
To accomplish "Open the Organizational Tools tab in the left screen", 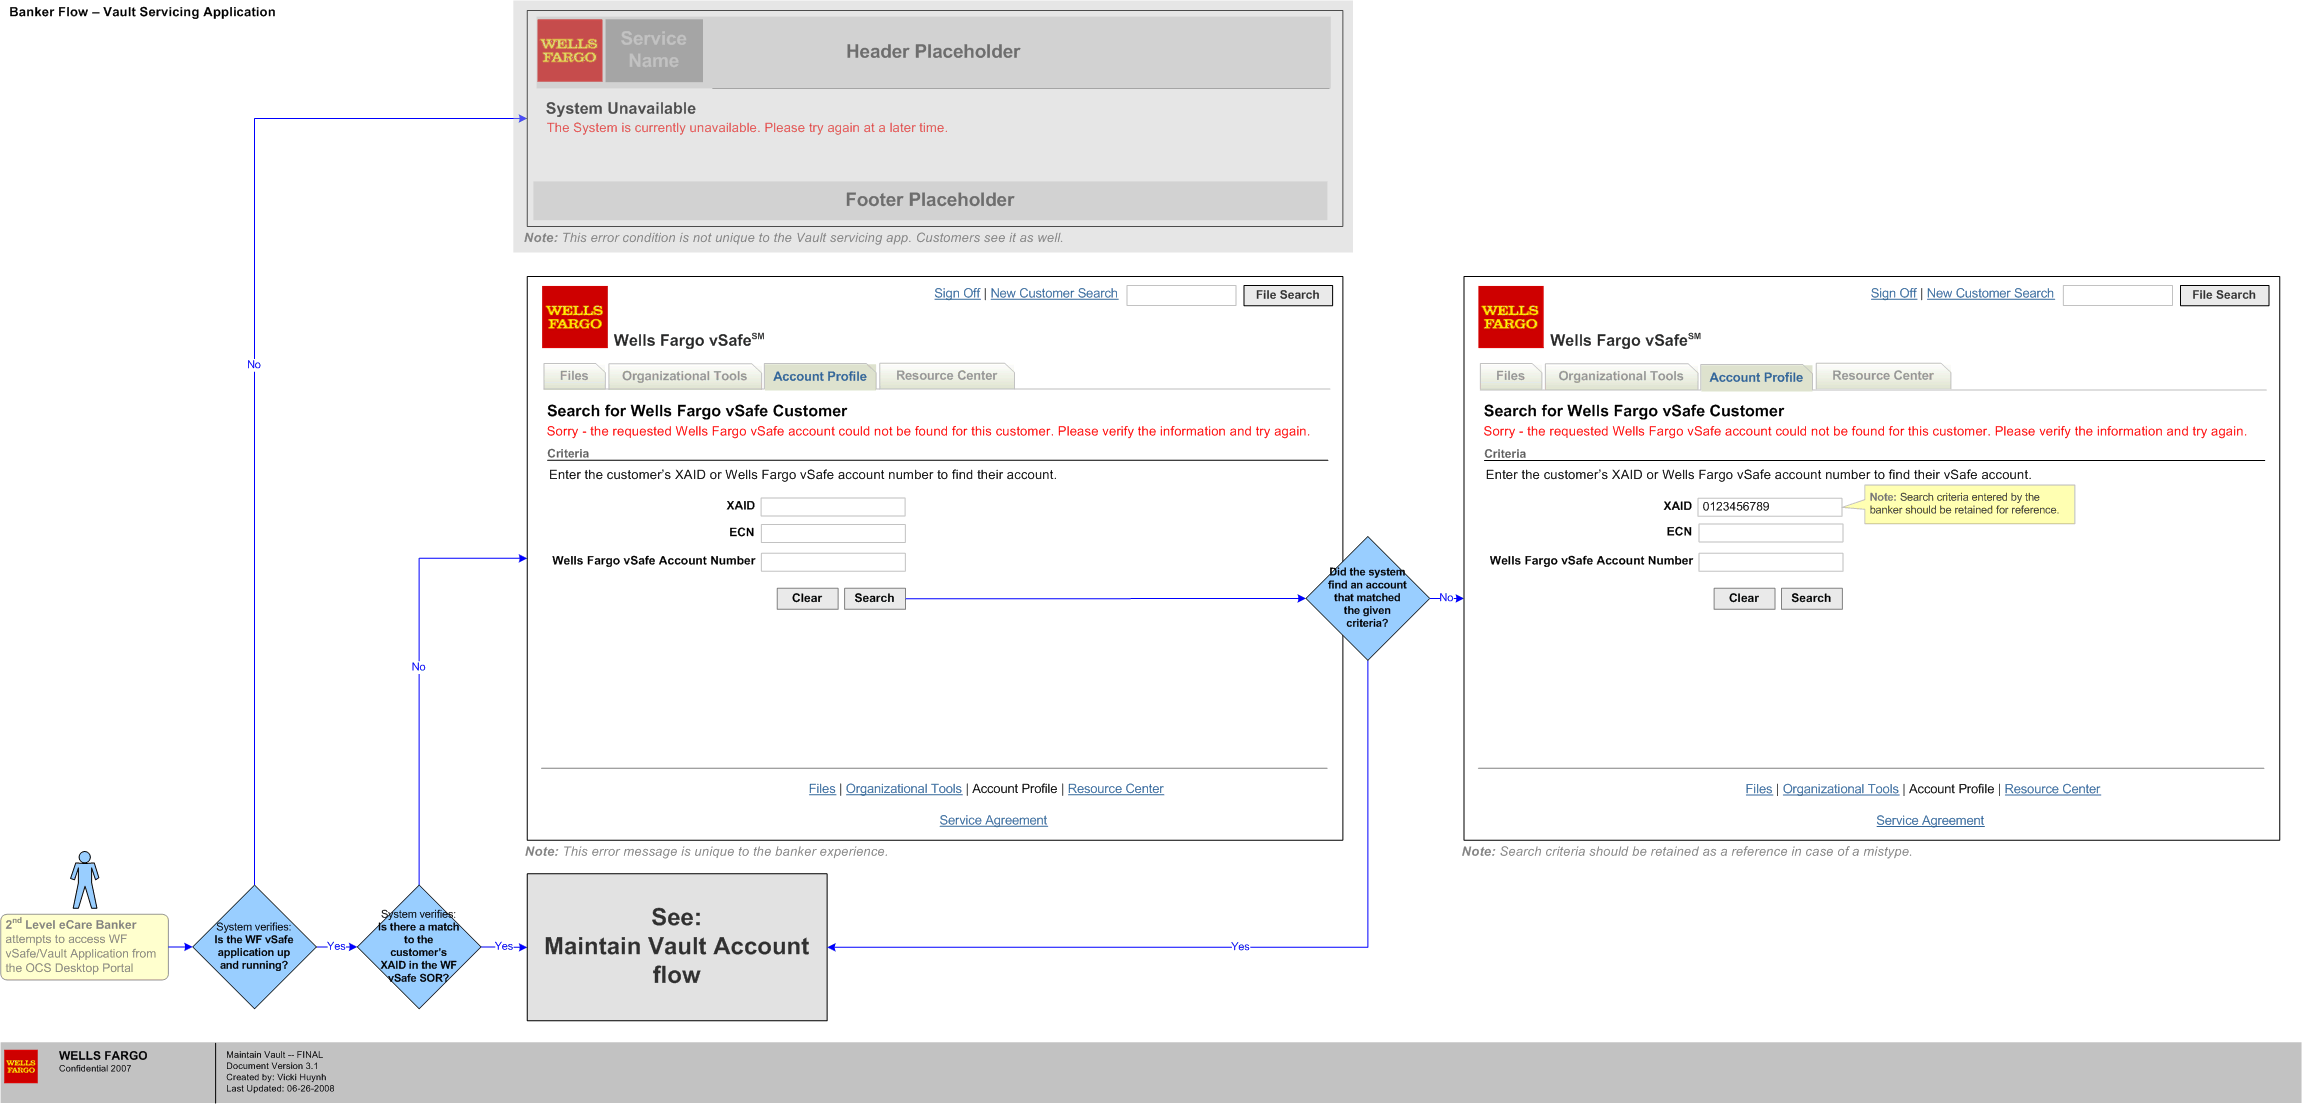I will click(684, 376).
